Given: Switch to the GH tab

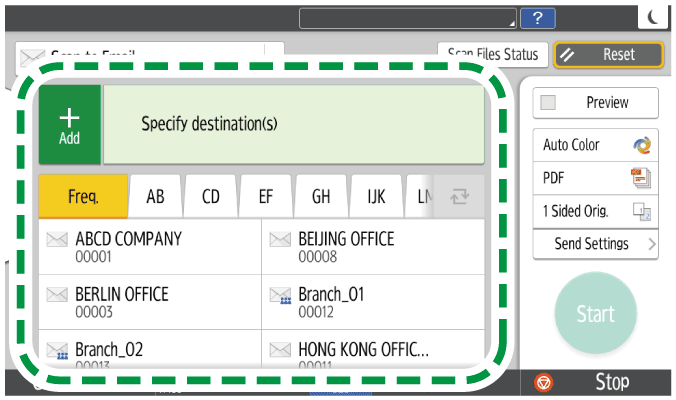Looking at the screenshot, I should [321, 197].
